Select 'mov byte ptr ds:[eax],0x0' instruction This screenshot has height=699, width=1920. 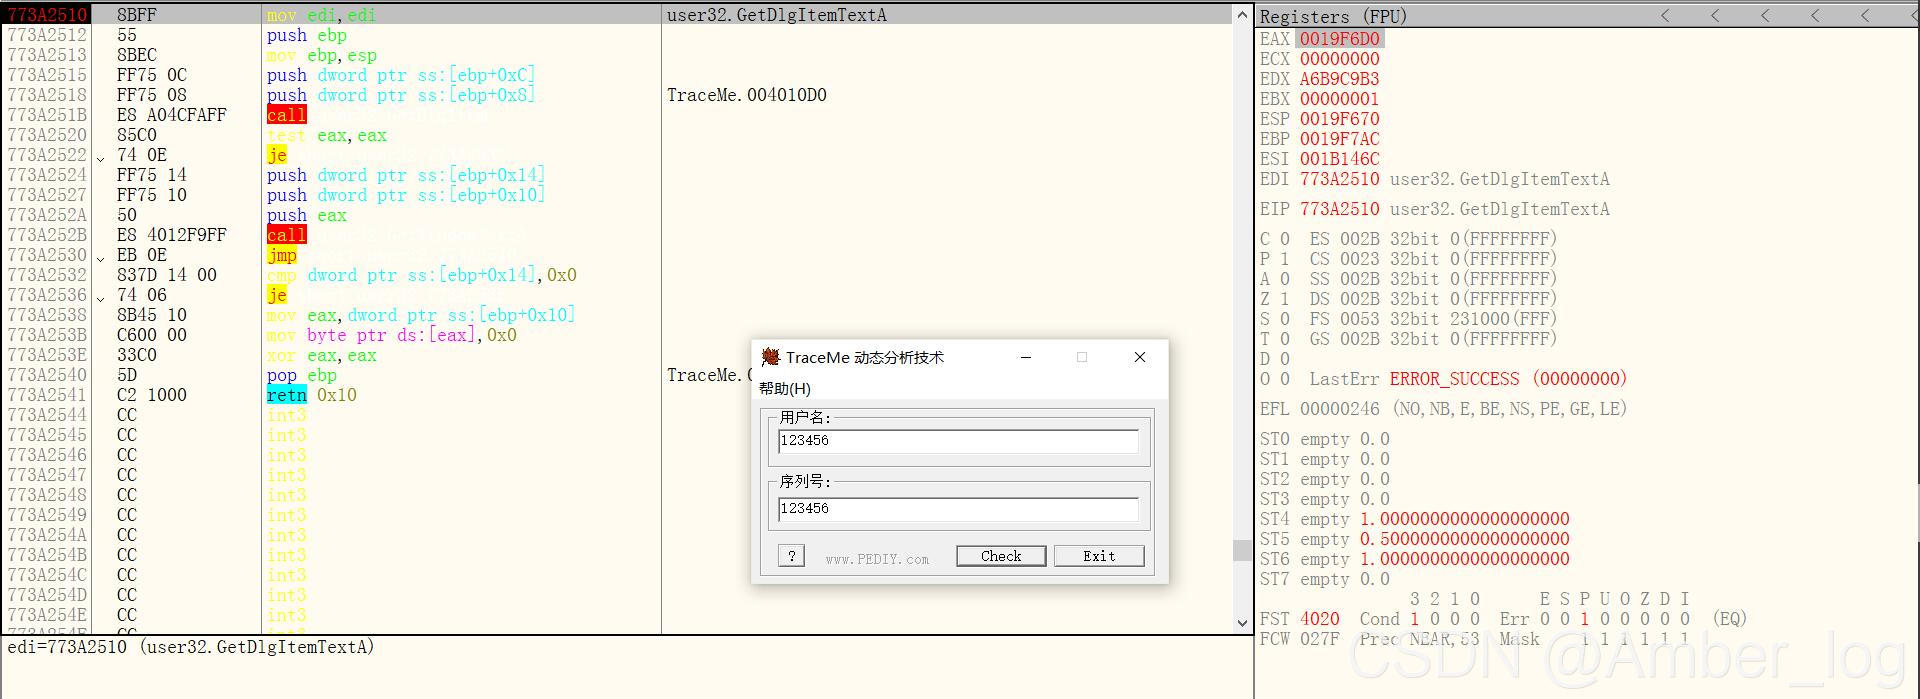click(392, 335)
